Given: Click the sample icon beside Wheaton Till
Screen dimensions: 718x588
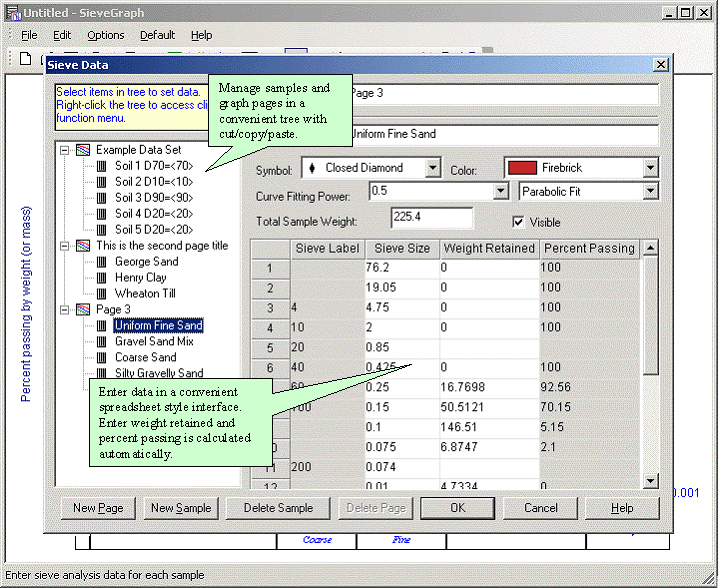Looking at the screenshot, I should coord(102,294).
